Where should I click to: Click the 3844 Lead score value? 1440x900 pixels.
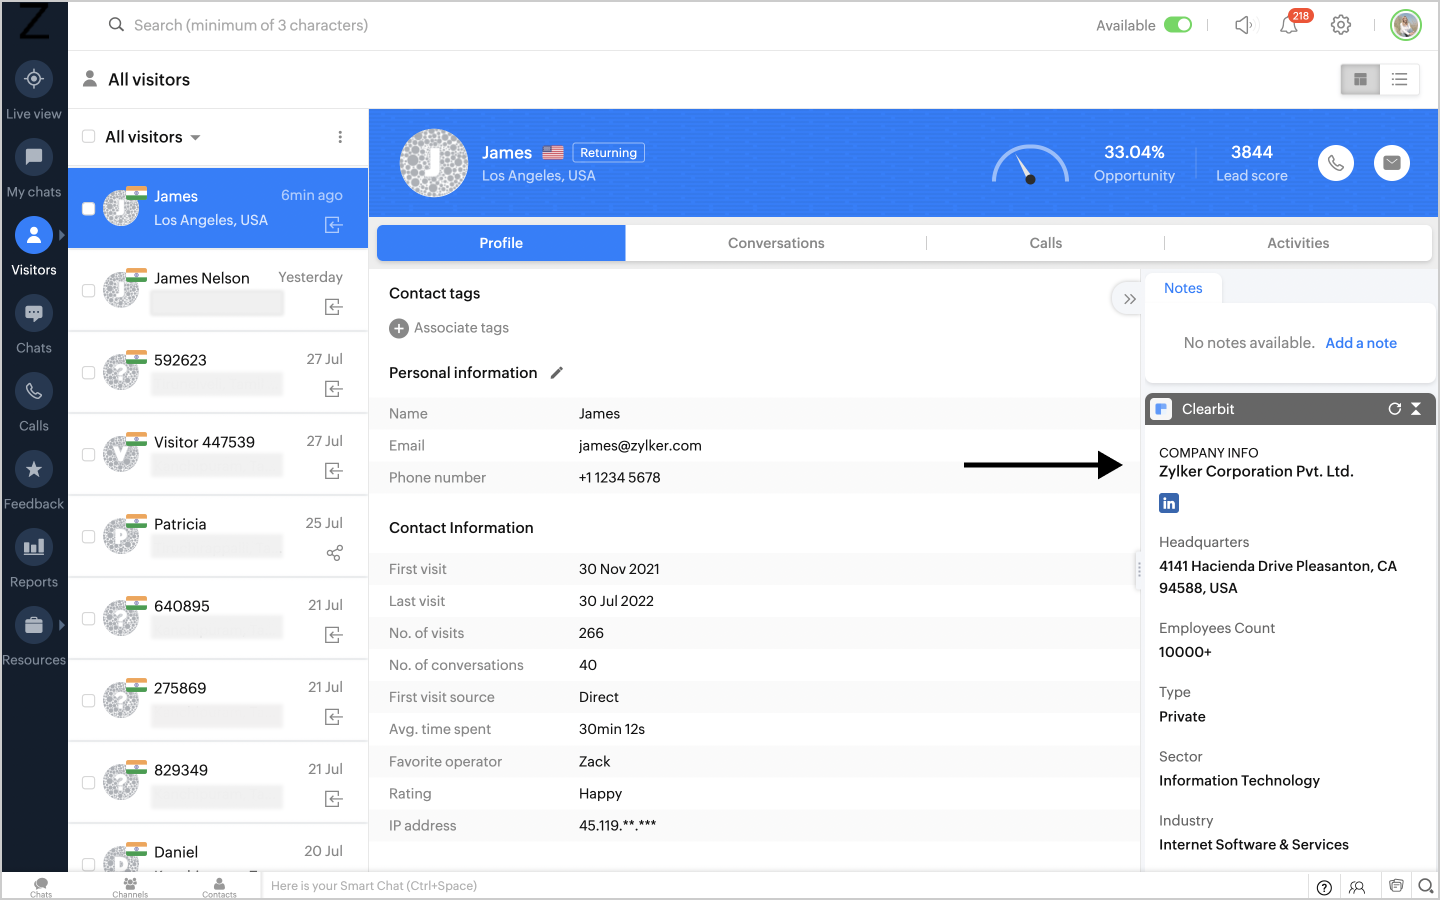(x=1252, y=152)
